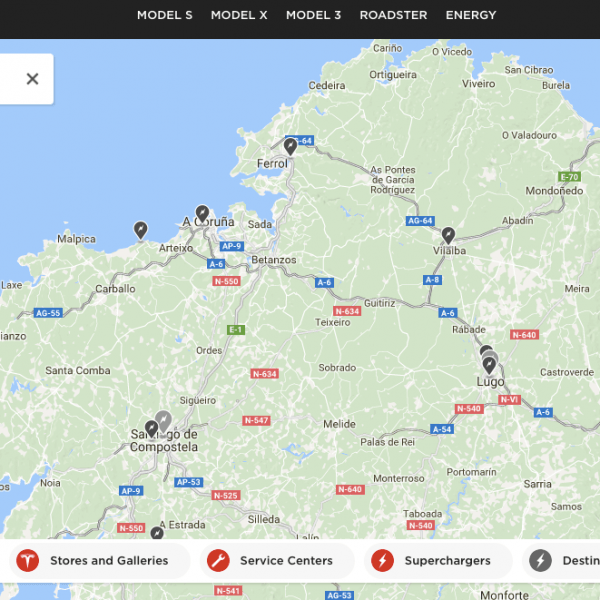Click the Guitiriz town label
The width and height of the screenshot is (600, 600).
coord(380,303)
